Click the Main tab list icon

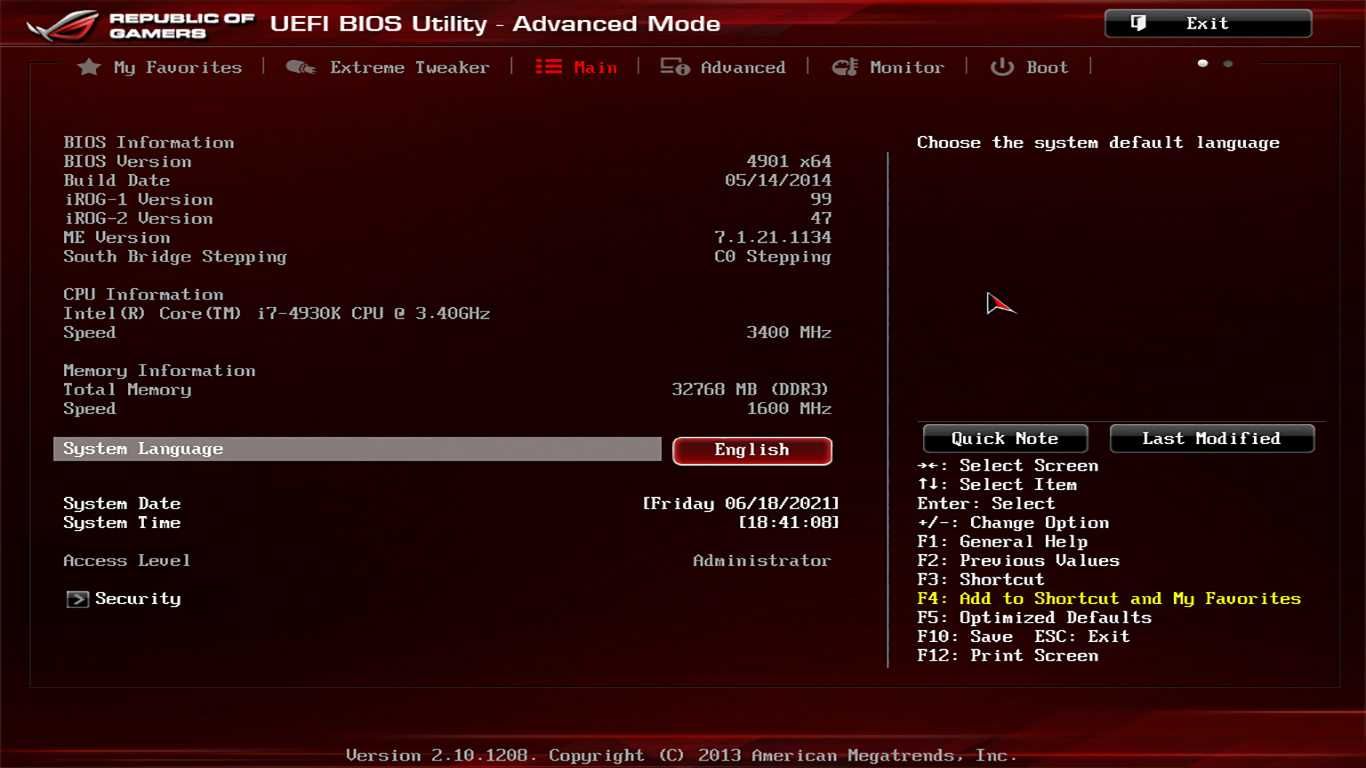[548, 67]
